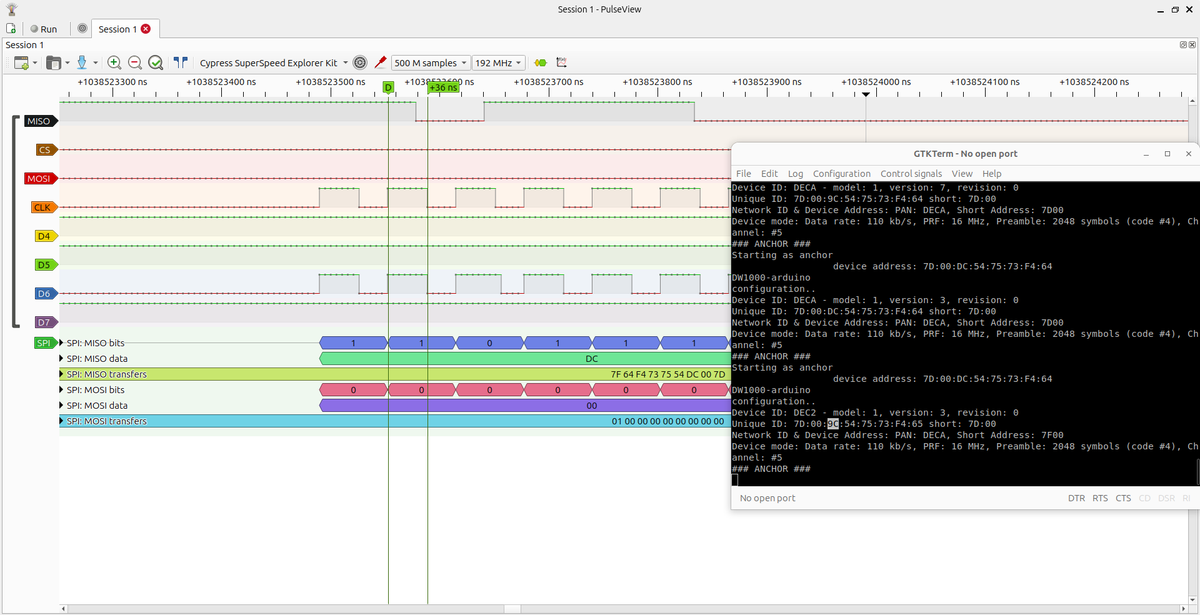1200x615 pixels.
Task: Open the Configuration menu in GTKTerm
Action: pos(841,174)
